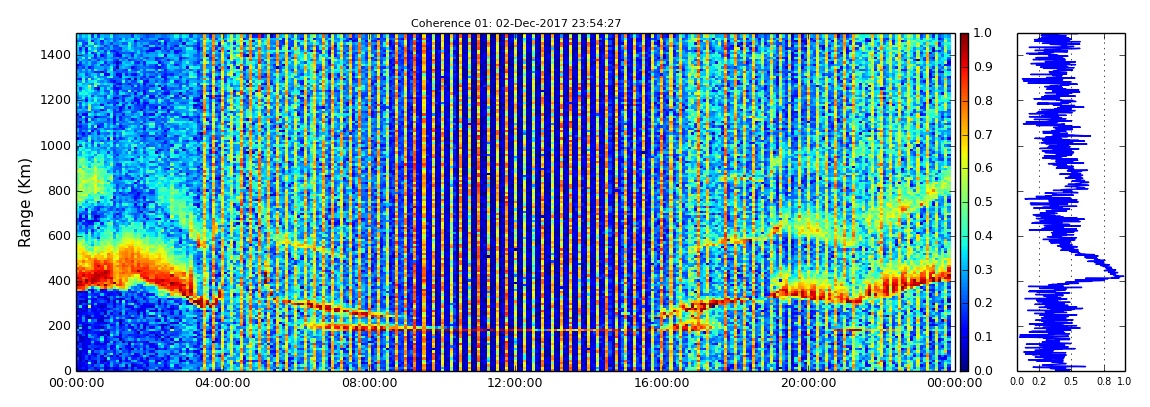Click the profile plot's 0.0 x-axis label
This screenshot has width=1150, height=407.
[1017, 382]
